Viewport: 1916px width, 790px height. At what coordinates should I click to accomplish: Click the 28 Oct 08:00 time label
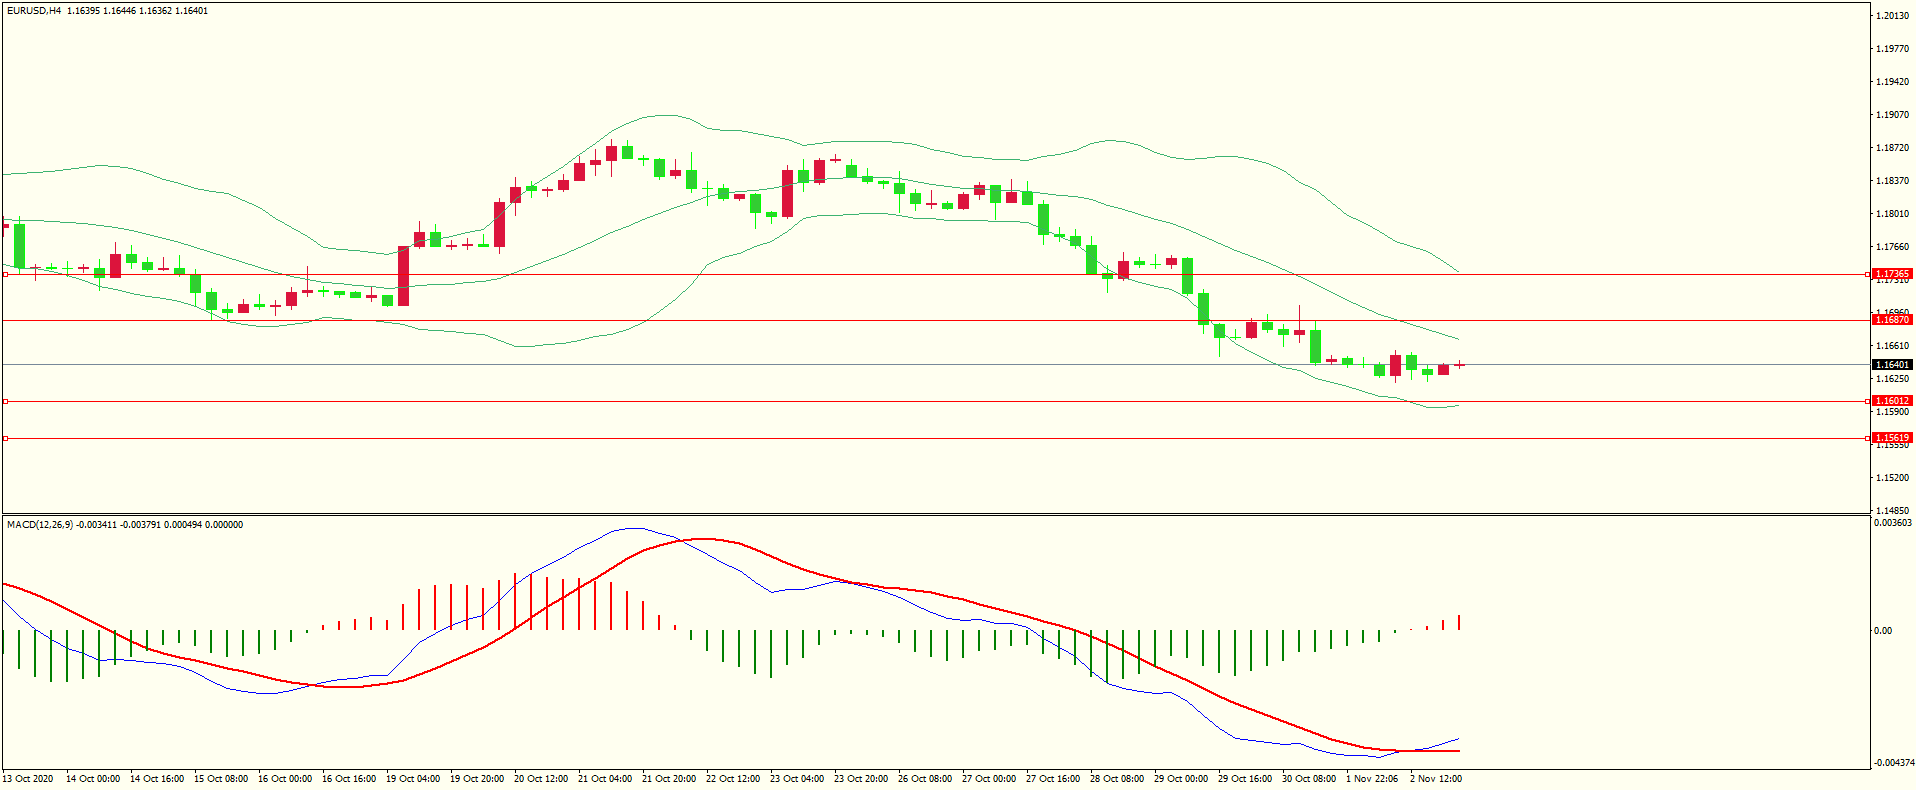pos(1117,779)
